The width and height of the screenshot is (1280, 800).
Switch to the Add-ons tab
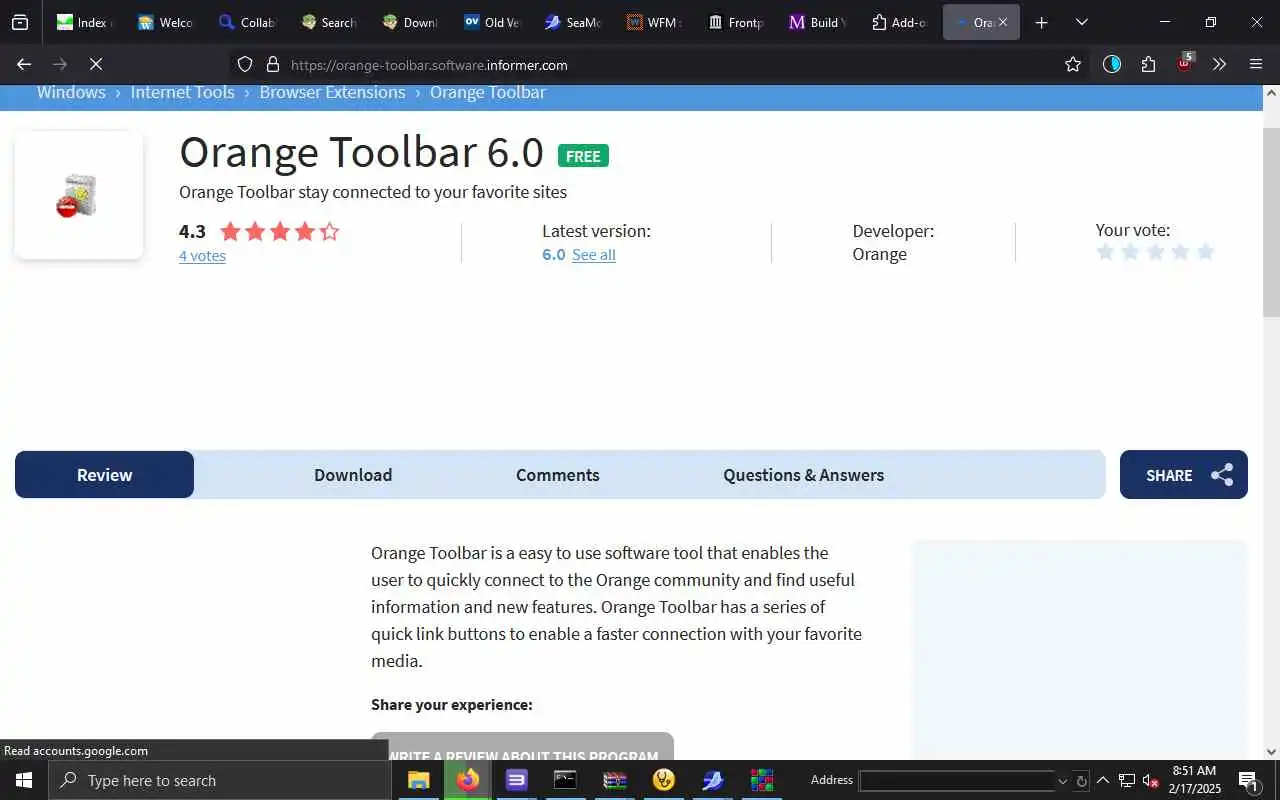coord(899,22)
